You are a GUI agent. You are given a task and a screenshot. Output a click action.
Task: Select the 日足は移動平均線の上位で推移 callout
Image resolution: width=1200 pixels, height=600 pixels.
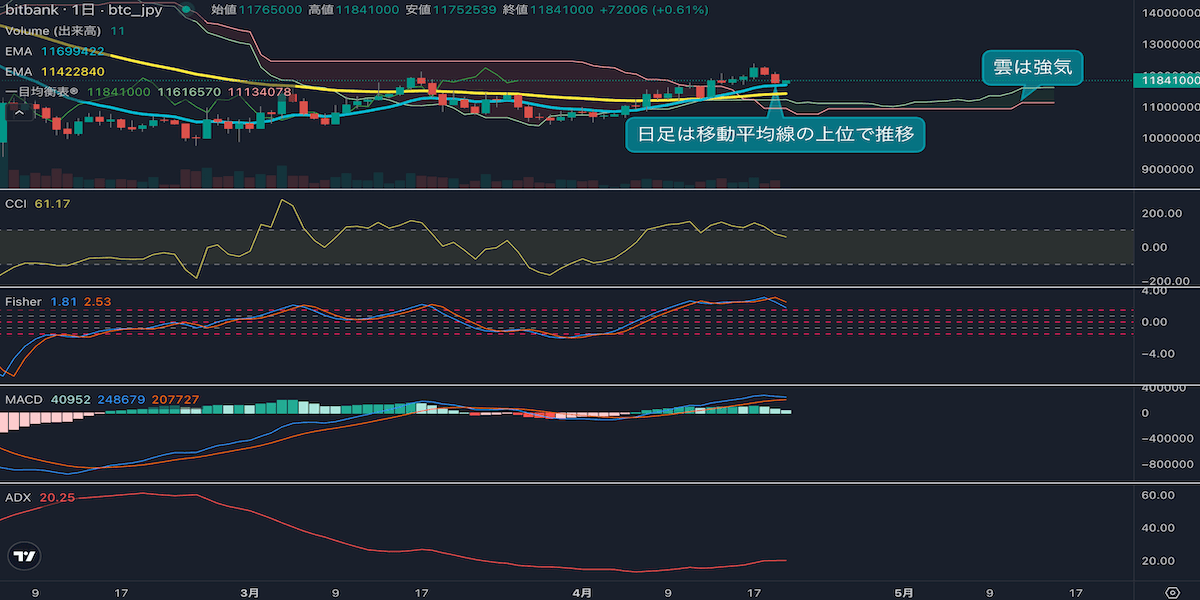[775, 134]
